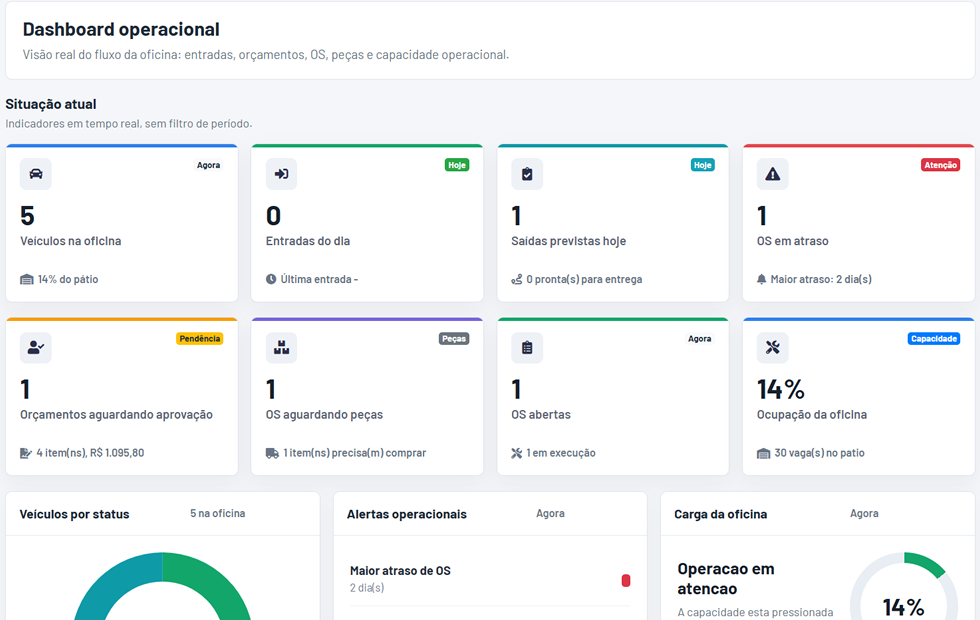
Task: Click the hand icon beside 0 pronta(s) para entrega
Action: coord(517,279)
